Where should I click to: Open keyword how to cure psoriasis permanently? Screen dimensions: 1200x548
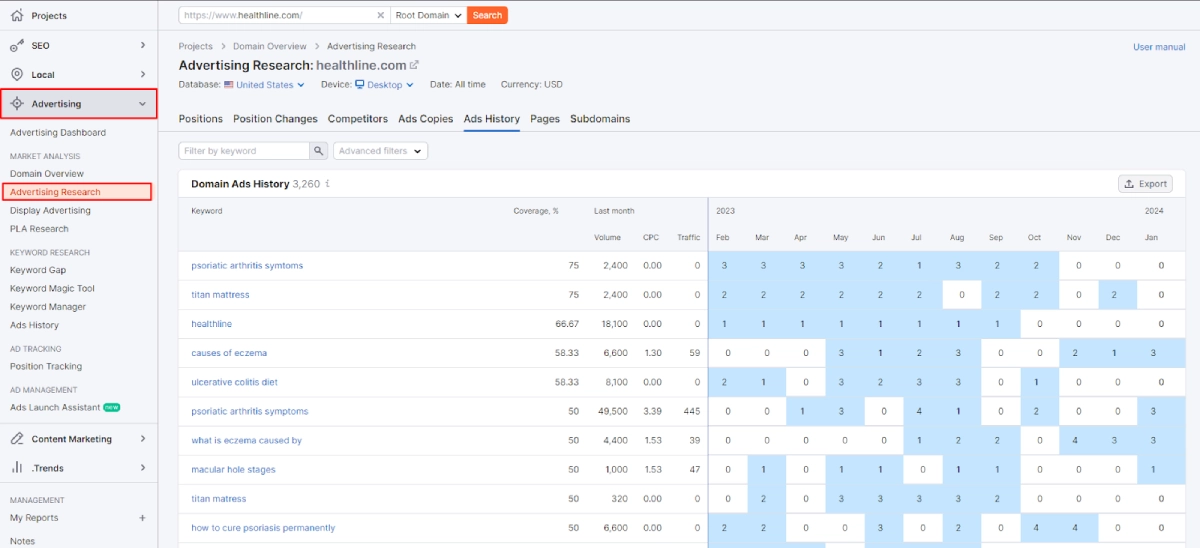[264, 527]
